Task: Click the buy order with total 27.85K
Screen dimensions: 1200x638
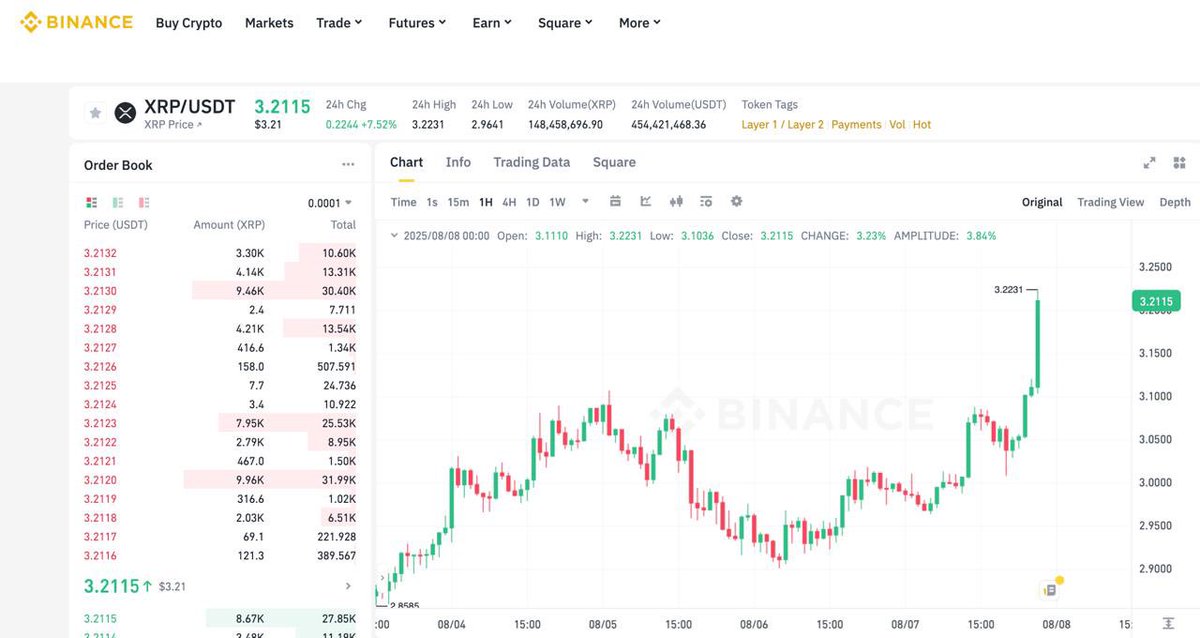Action: pyautogui.click(x=220, y=619)
